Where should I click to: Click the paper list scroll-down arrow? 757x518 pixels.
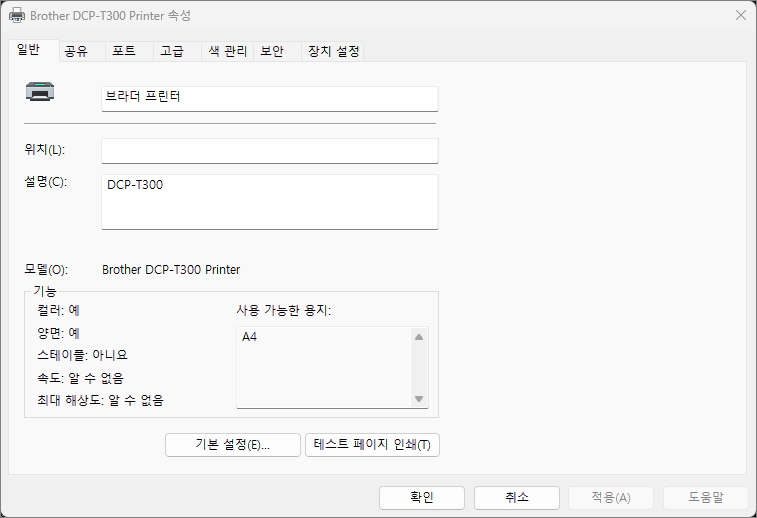(x=419, y=399)
